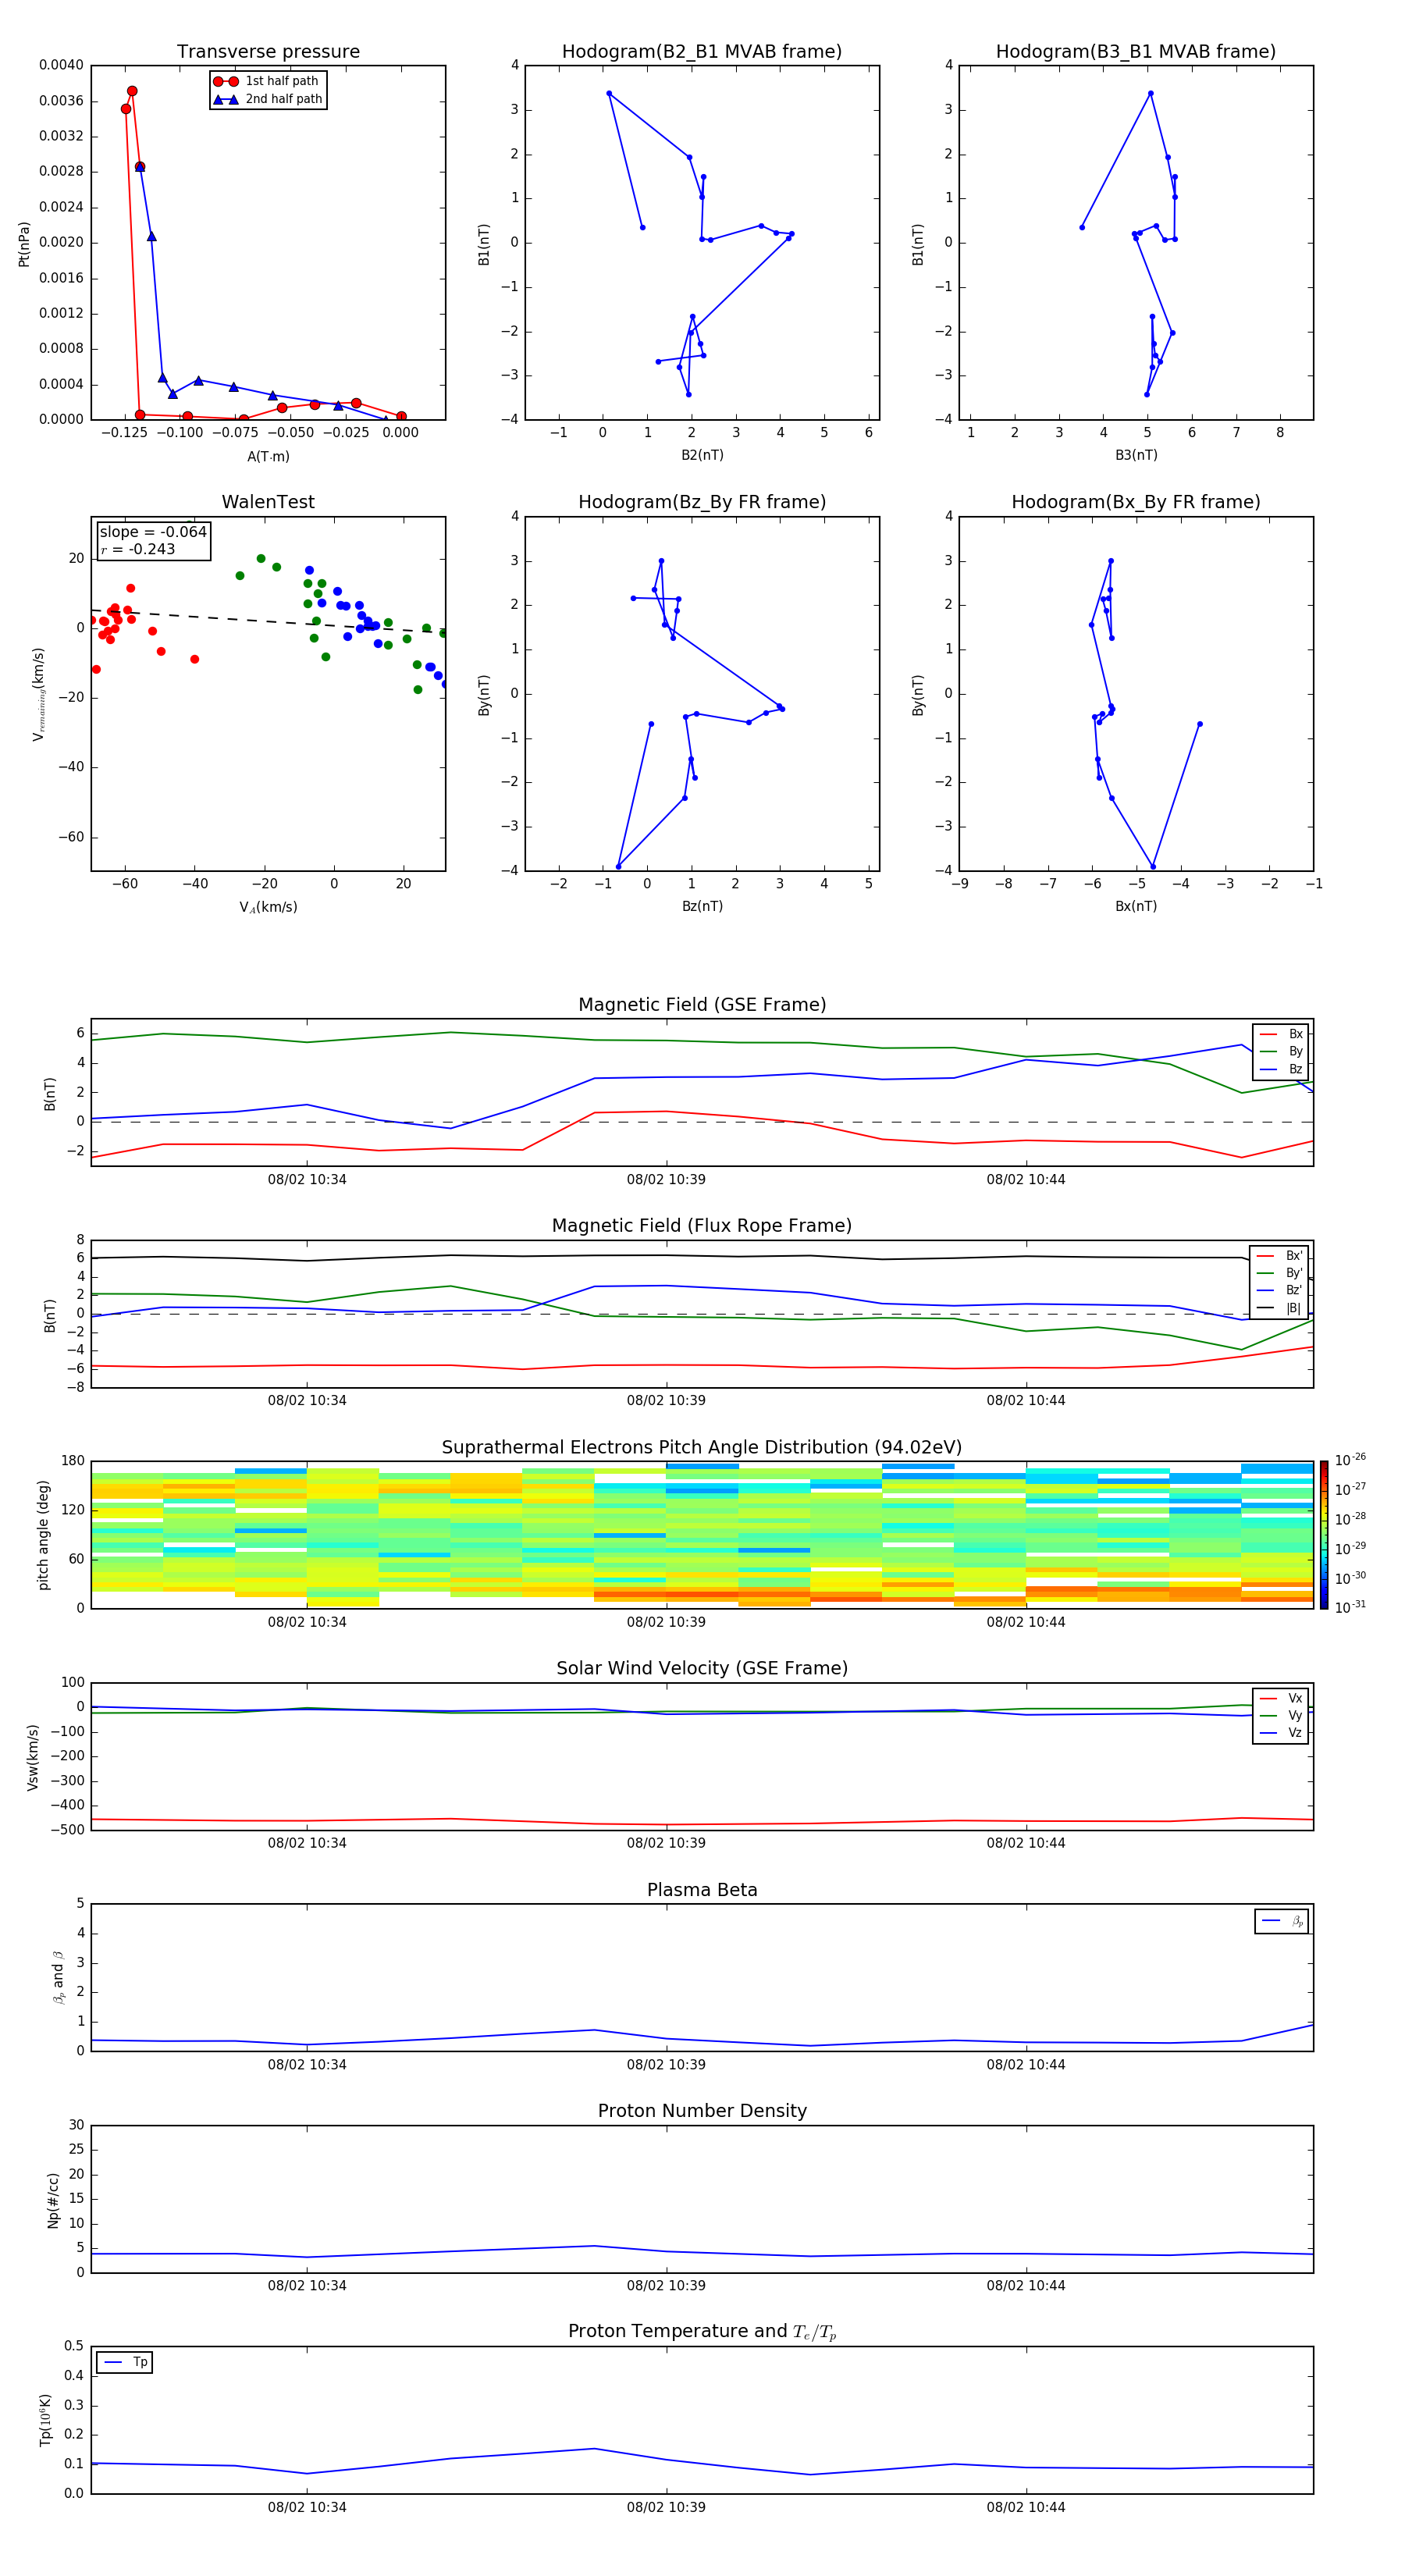Select the Bx' flux rope legend entry
Viewport: 1405px width, 2576px height.
point(1280,1256)
